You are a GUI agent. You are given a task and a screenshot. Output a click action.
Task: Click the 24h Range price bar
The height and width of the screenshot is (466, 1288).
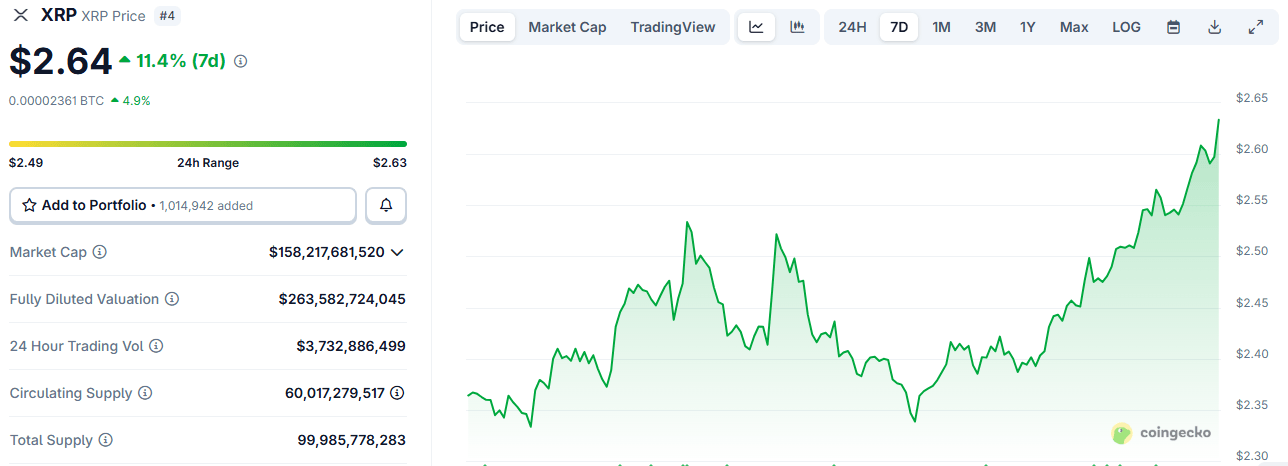208,144
